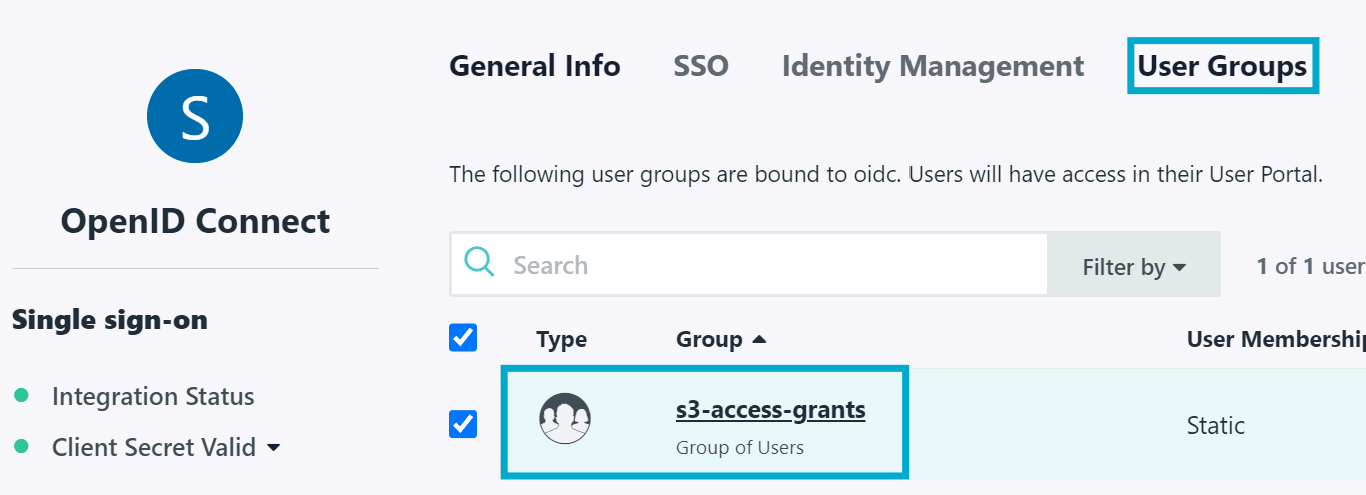Screen dimensions: 1366x495
Task: Select the User Groups tab
Action: [x=1222, y=66]
